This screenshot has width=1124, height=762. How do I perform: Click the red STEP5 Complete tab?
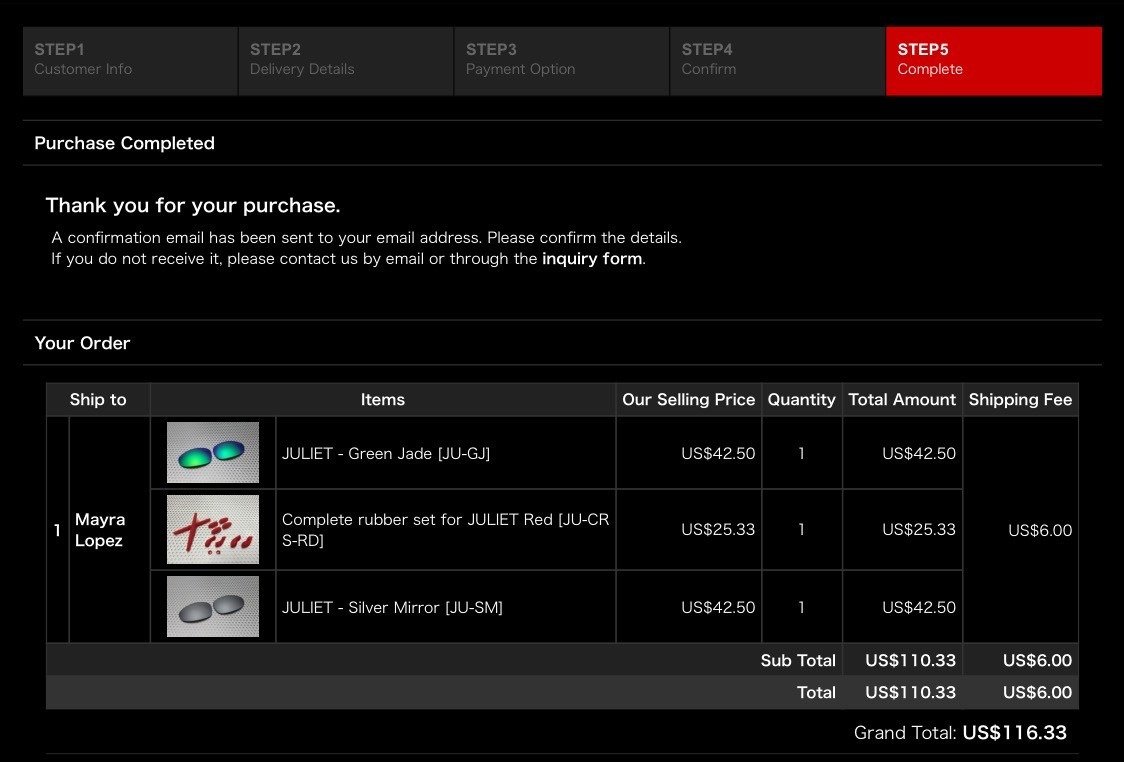tap(993, 60)
